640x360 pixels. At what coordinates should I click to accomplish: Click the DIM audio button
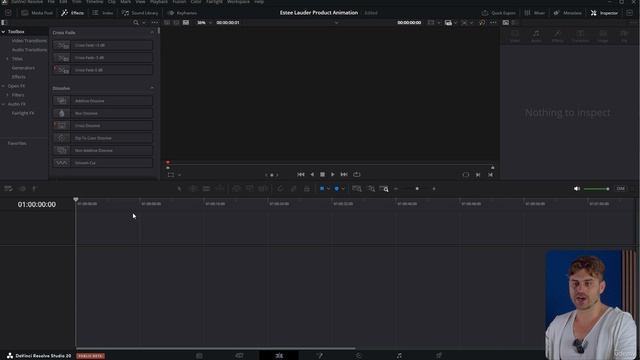pyautogui.click(x=620, y=189)
